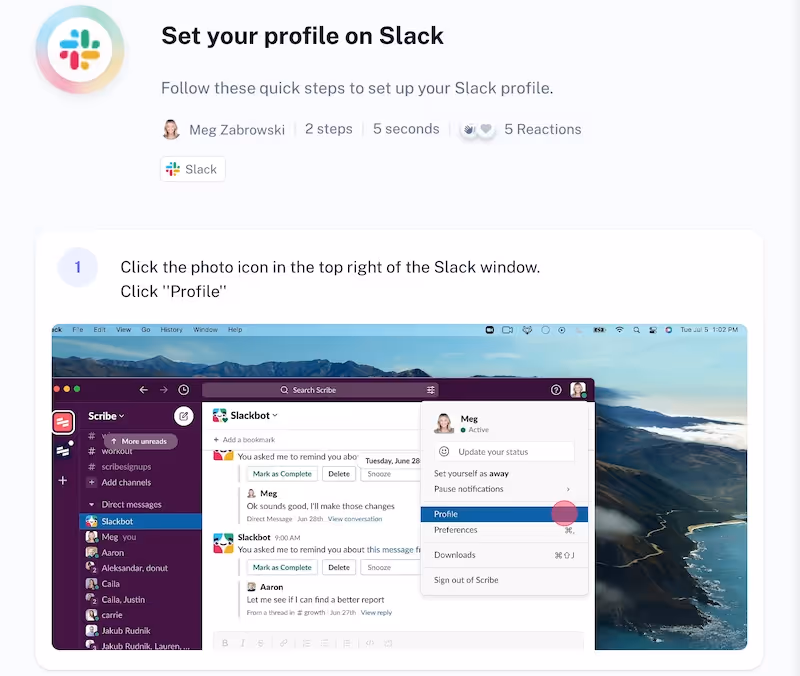Viewport: 800px width, 676px height.
Task: Click the history clock icon
Action: pos(184,390)
